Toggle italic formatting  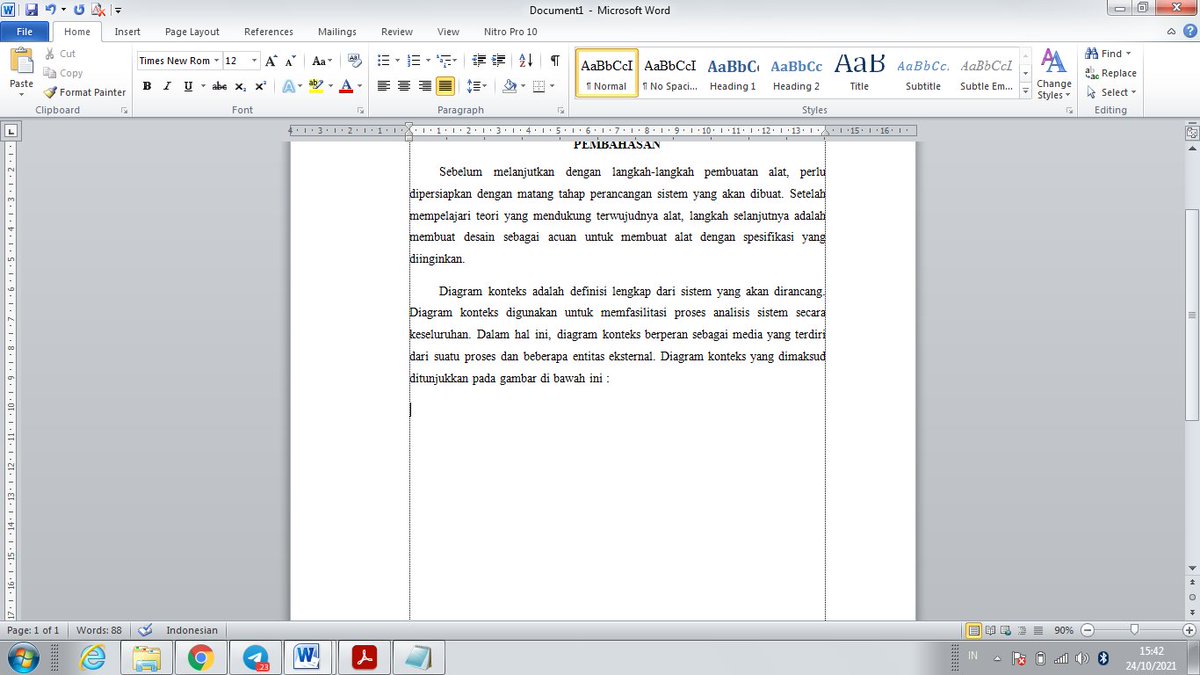(166, 86)
